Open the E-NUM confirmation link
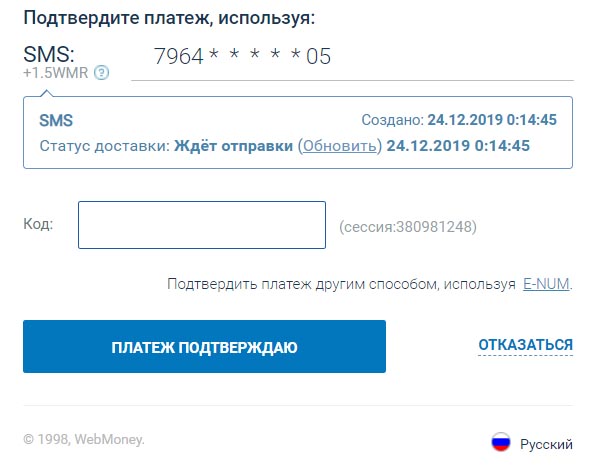 coord(546,285)
